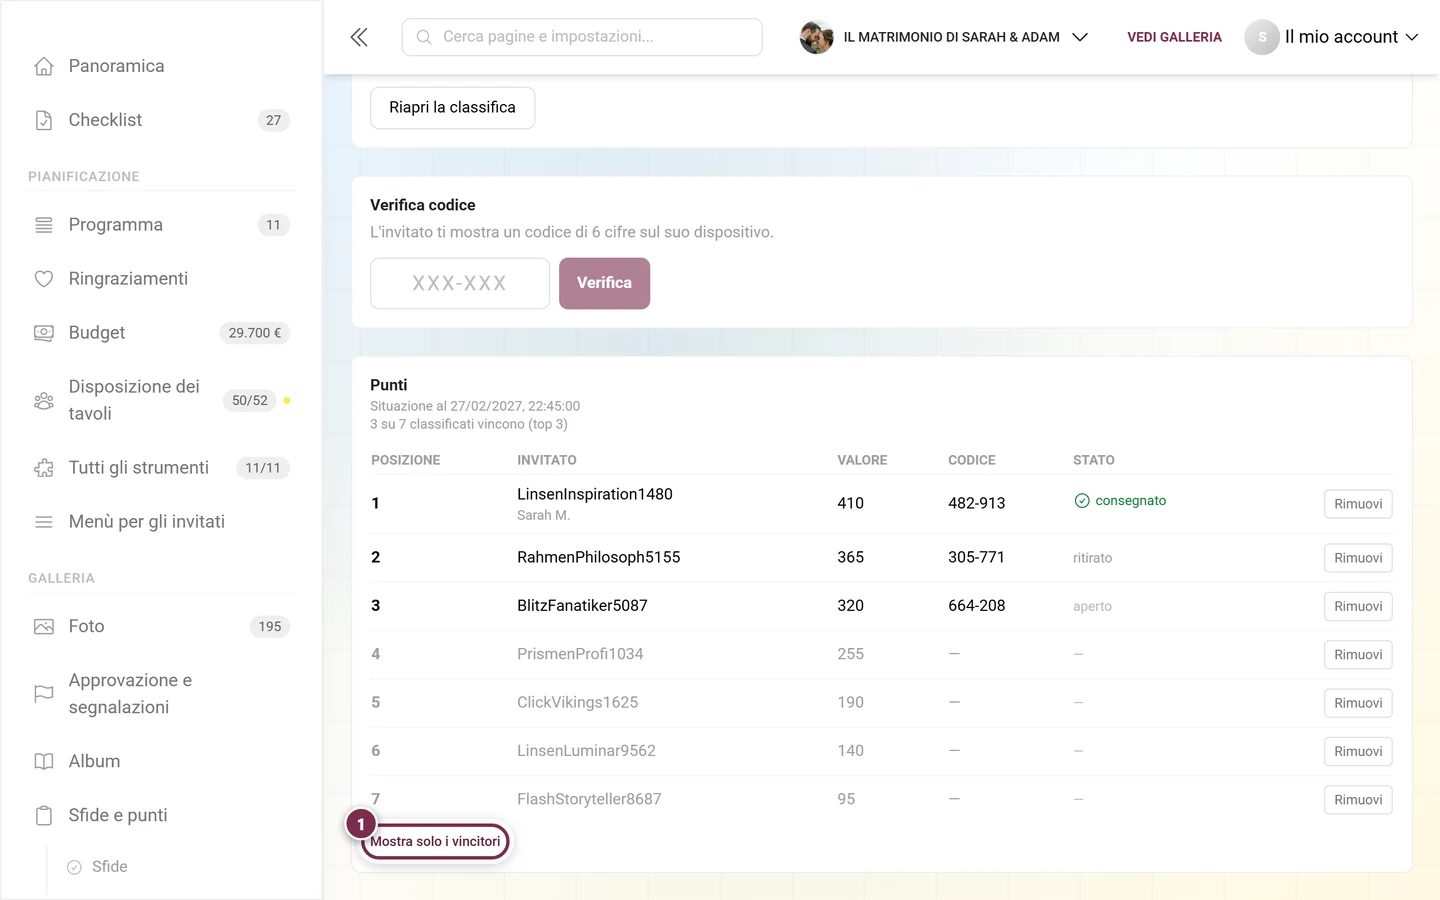The height and width of the screenshot is (900, 1440).
Task: Click the Foto image icon
Action: [x=44, y=627]
